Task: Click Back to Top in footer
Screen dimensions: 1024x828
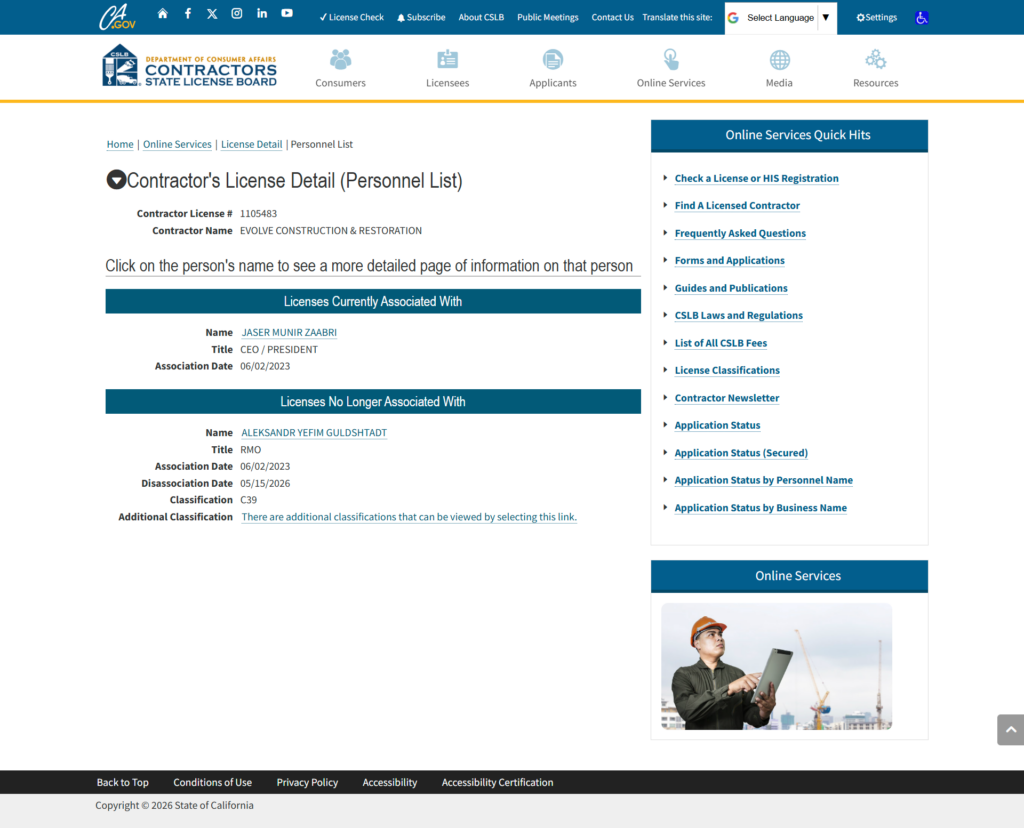Action: (122, 782)
